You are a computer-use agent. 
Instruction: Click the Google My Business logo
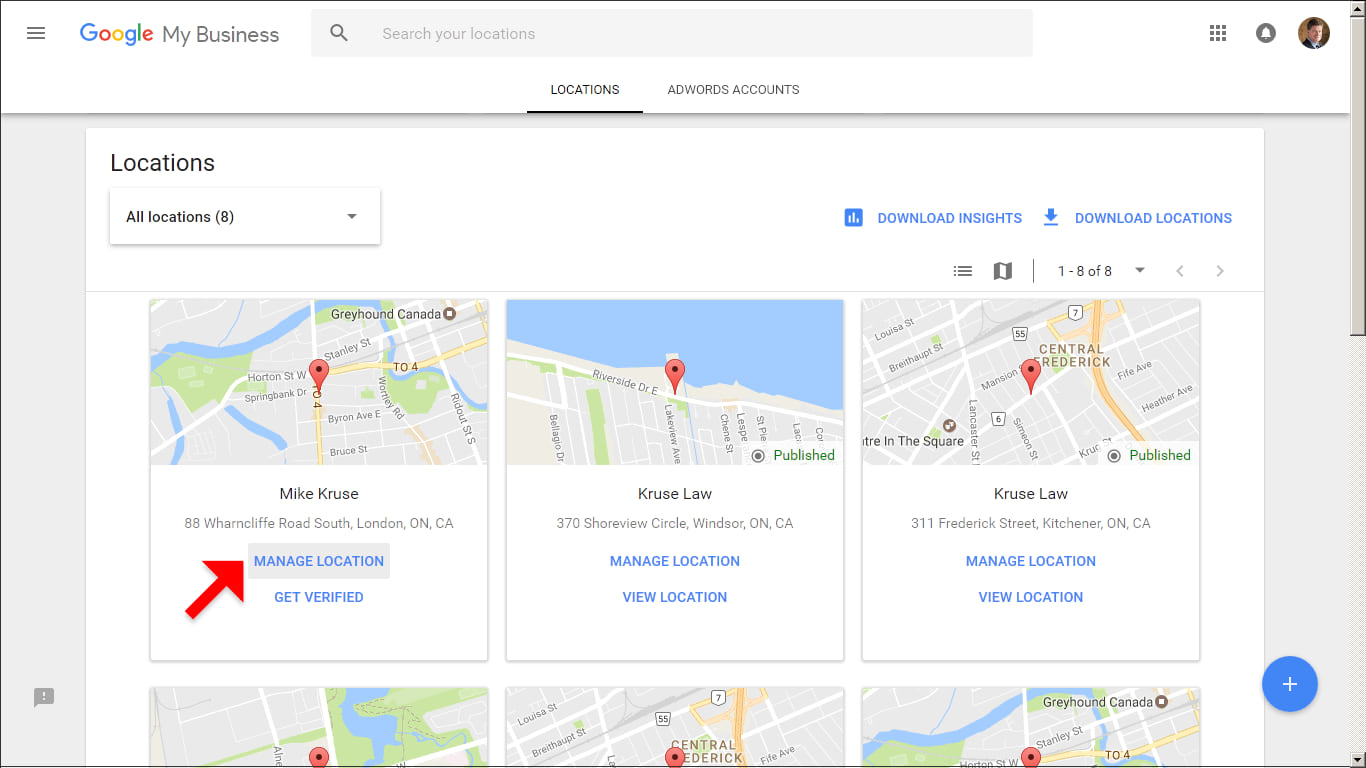(179, 34)
